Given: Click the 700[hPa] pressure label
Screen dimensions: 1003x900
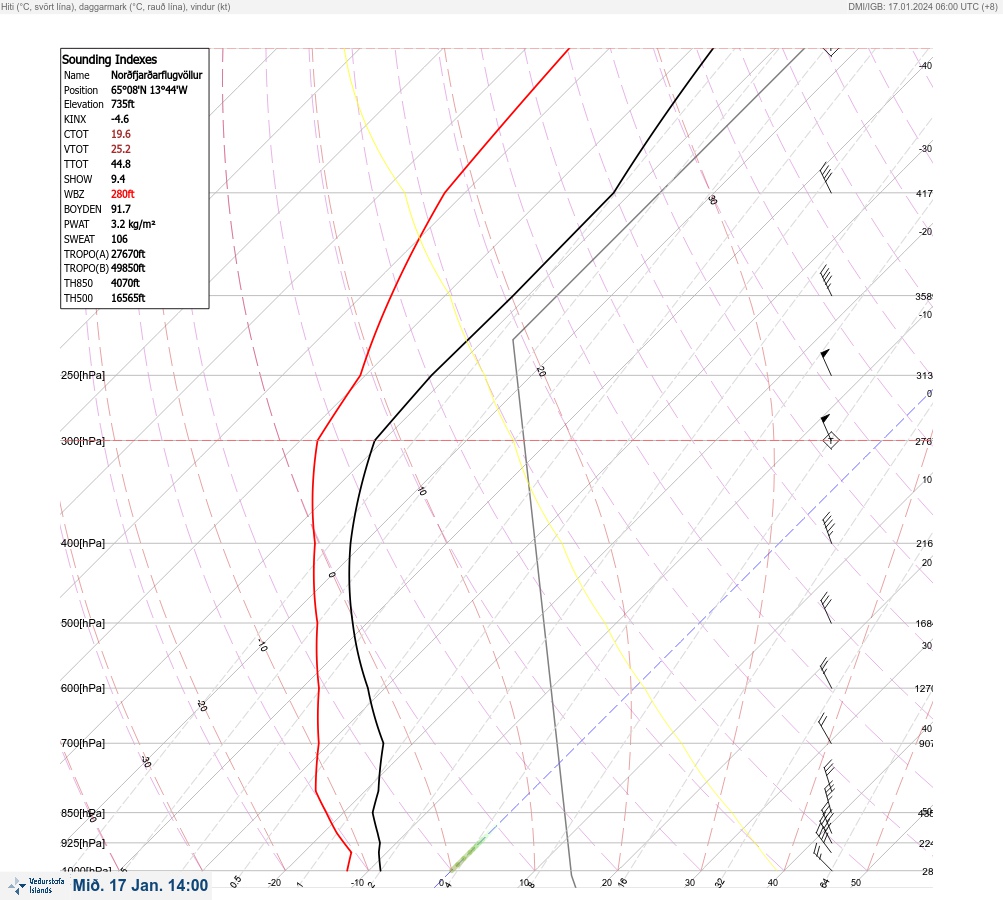Looking at the screenshot, I should pyautogui.click(x=83, y=743).
